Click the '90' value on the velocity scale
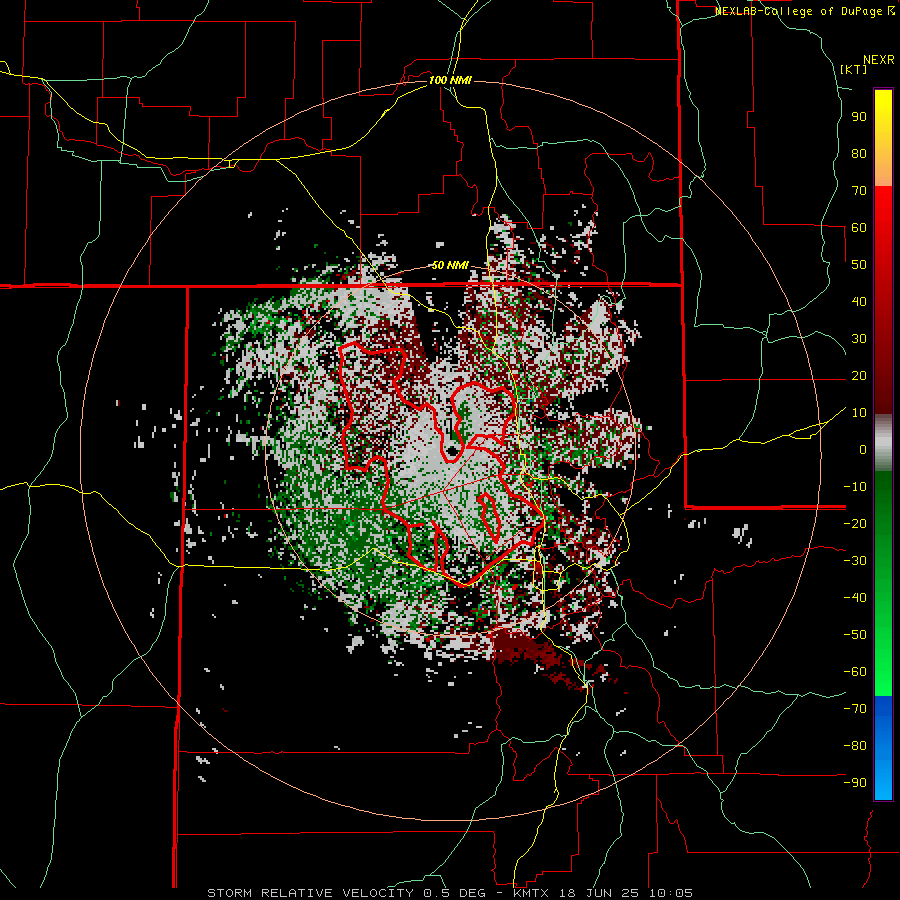The width and height of the screenshot is (900, 900). [859, 117]
